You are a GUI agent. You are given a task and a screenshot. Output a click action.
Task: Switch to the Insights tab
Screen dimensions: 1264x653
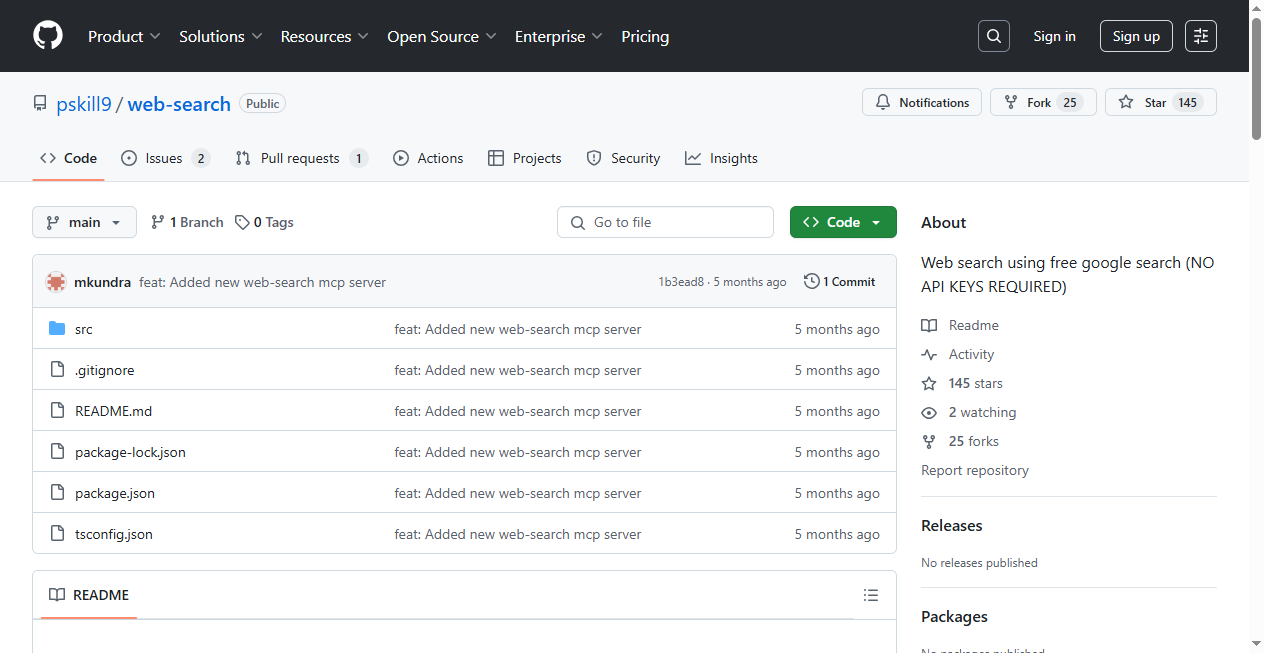click(721, 158)
